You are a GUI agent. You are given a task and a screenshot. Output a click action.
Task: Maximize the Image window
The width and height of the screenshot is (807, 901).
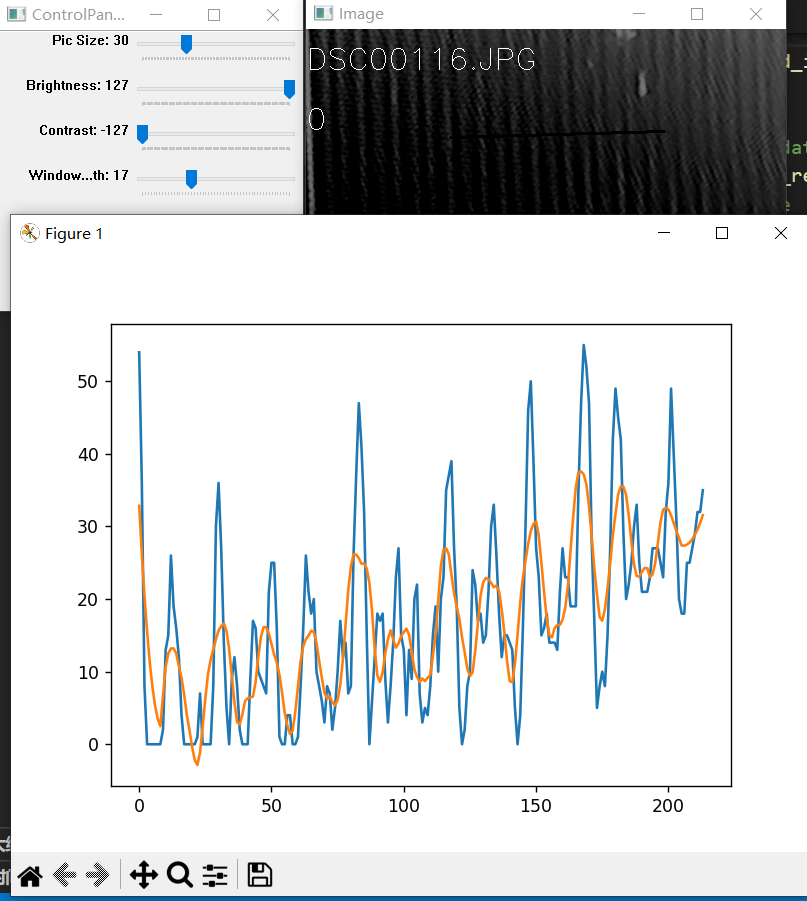pos(697,14)
